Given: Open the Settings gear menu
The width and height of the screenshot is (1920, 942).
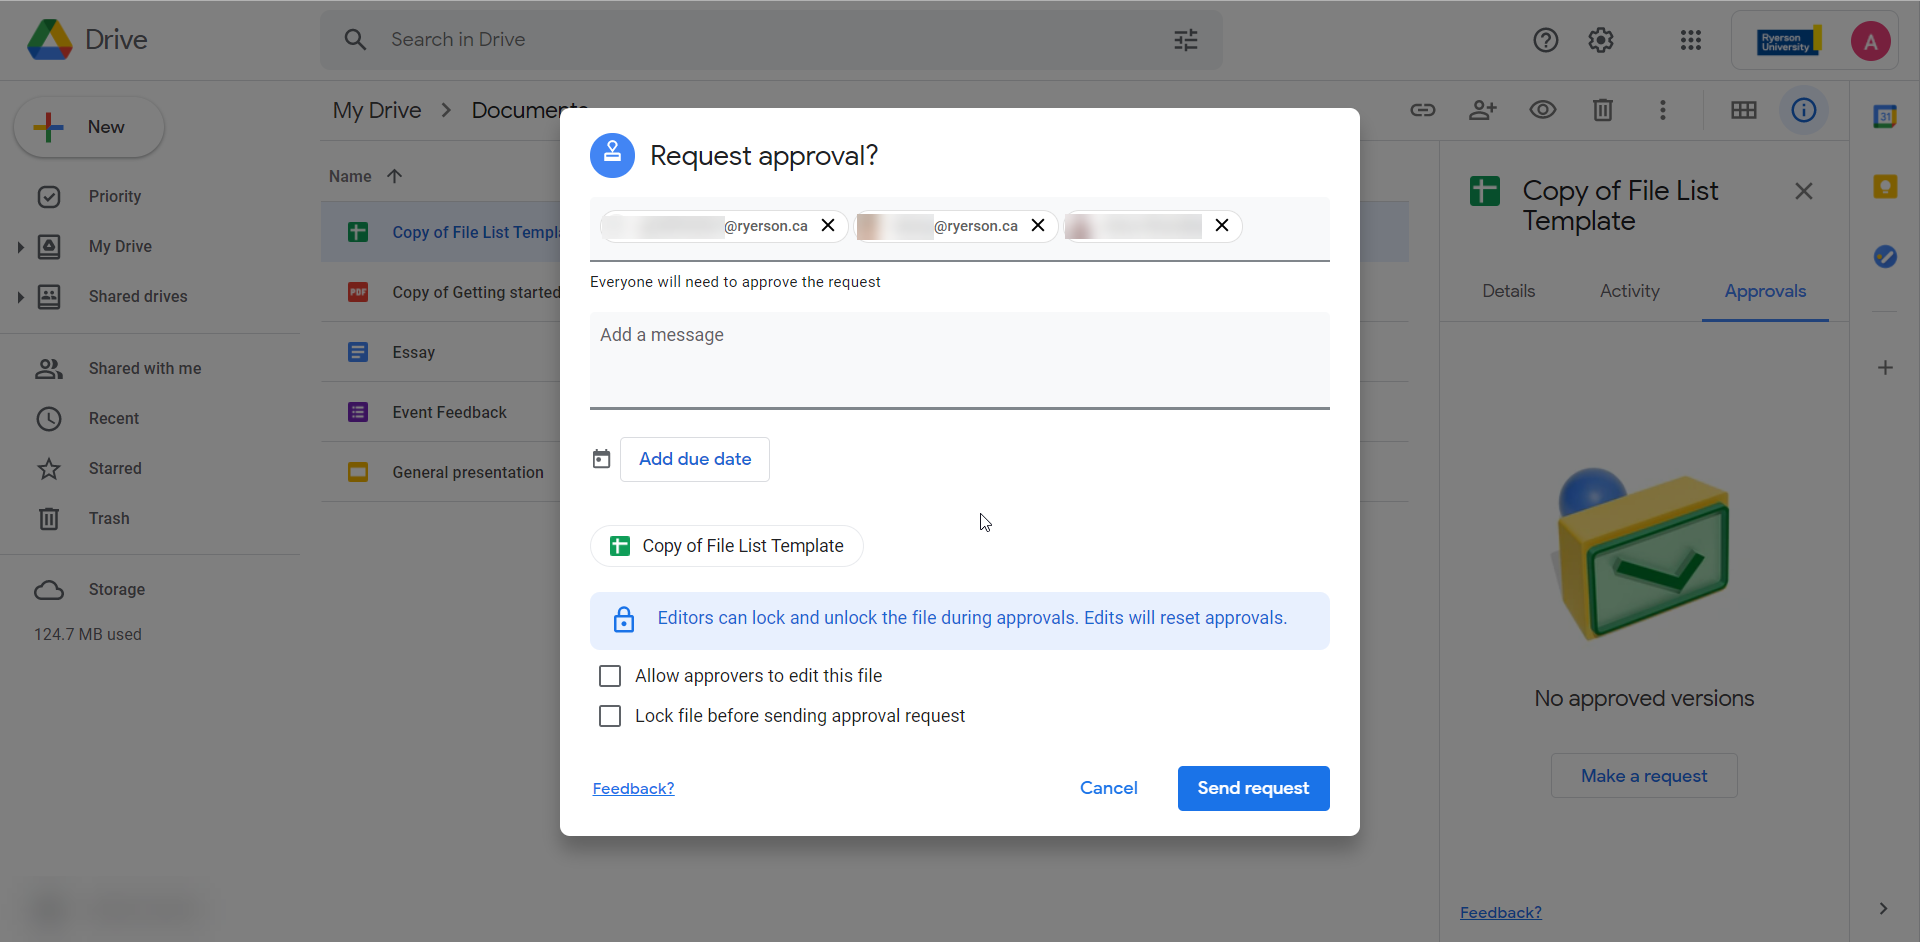Looking at the screenshot, I should (x=1601, y=40).
